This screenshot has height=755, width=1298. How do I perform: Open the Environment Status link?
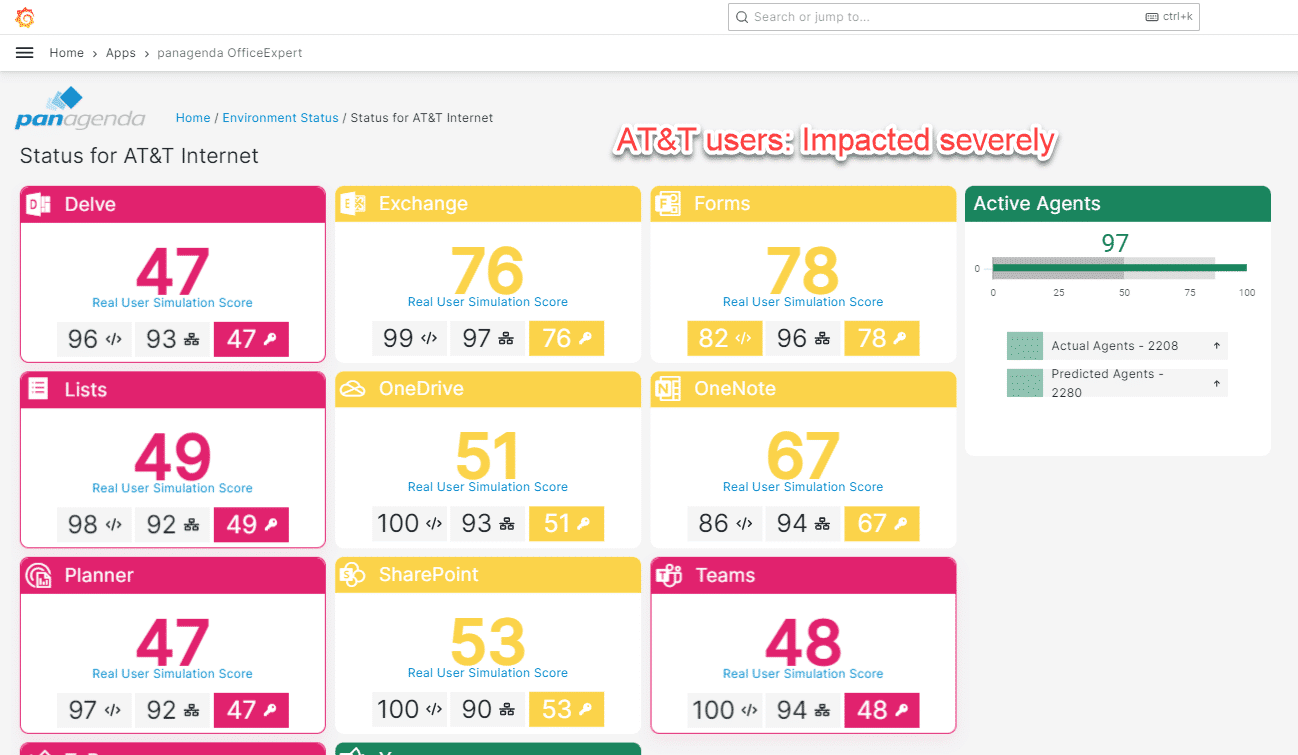pyautogui.click(x=280, y=118)
